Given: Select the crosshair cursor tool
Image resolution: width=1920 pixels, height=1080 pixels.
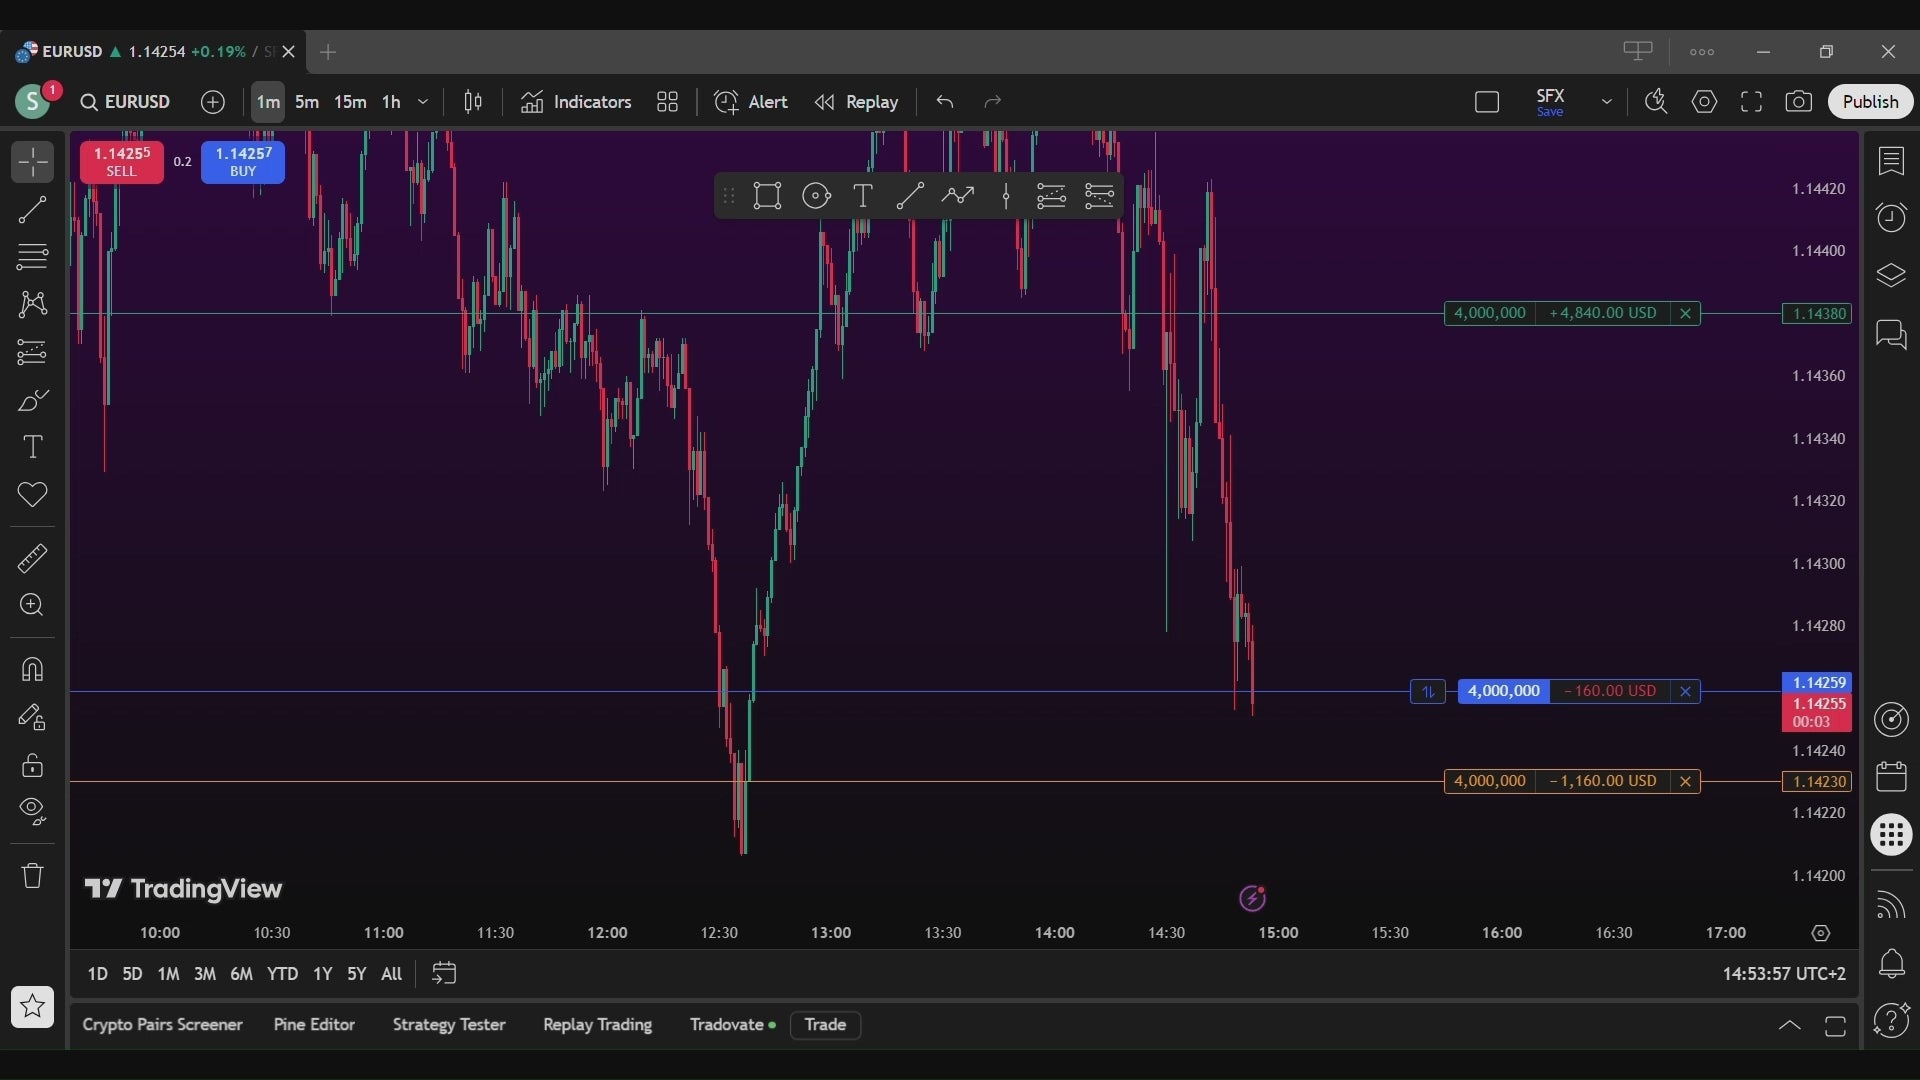Looking at the screenshot, I should 32,162.
